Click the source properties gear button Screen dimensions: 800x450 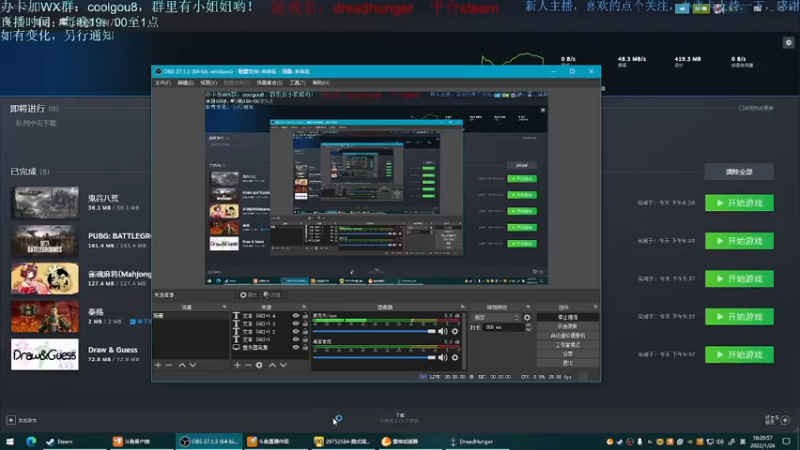click(248, 295)
